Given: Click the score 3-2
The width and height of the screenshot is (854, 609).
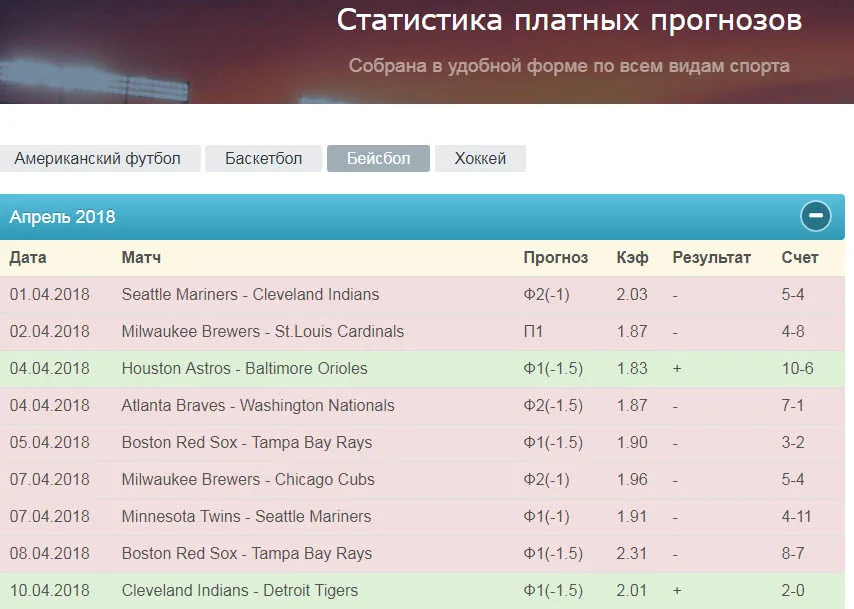Looking at the screenshot, I should point(793,442).
